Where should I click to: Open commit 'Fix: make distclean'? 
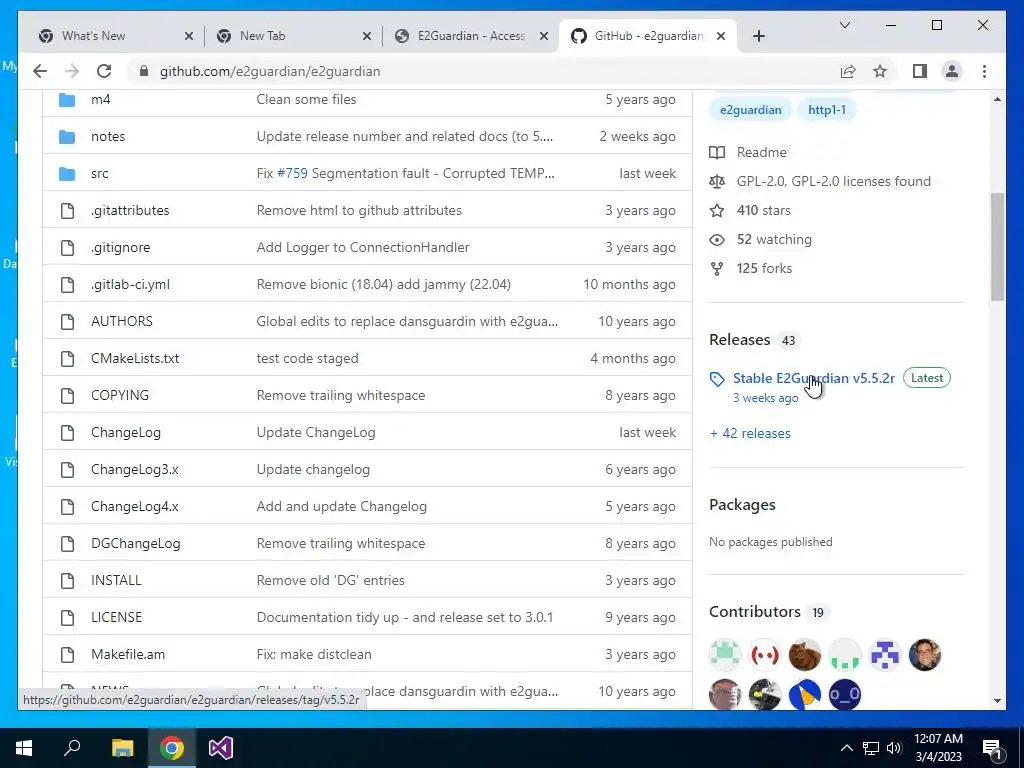pos(313,654)
